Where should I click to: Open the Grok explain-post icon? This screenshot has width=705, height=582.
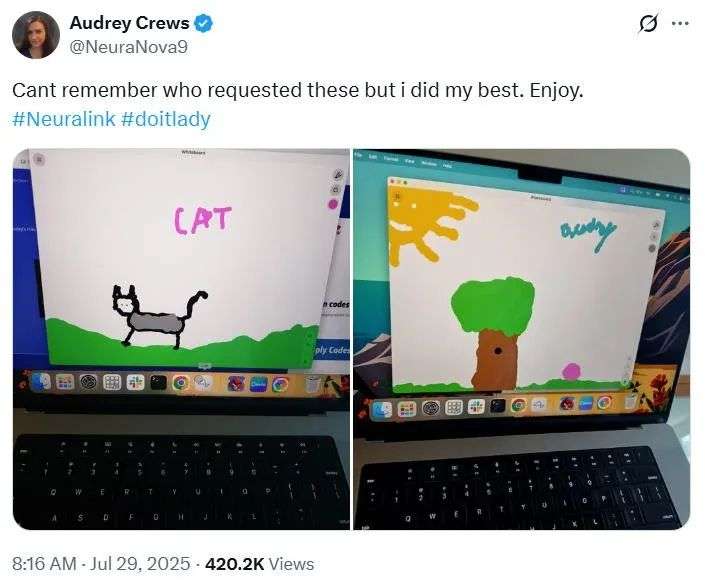648,23
